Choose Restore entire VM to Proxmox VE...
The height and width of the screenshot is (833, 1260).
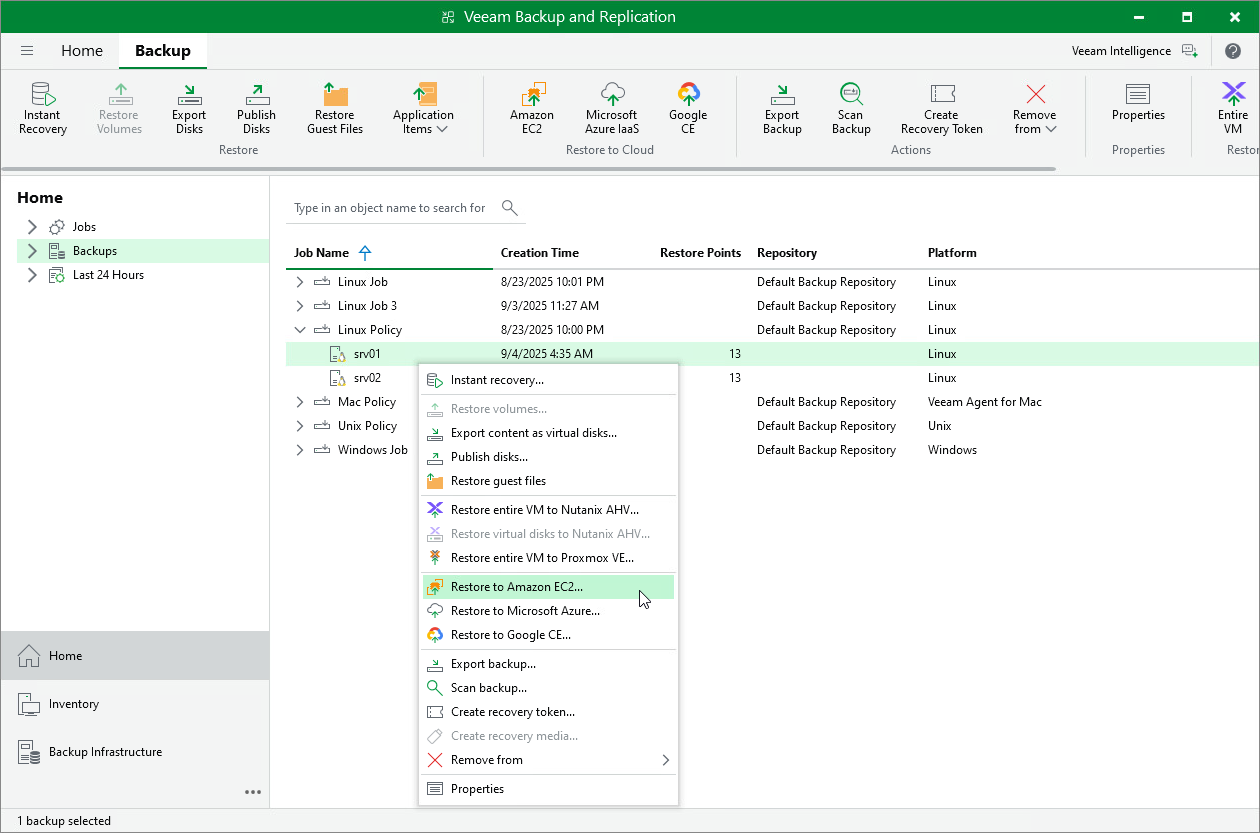548,558
